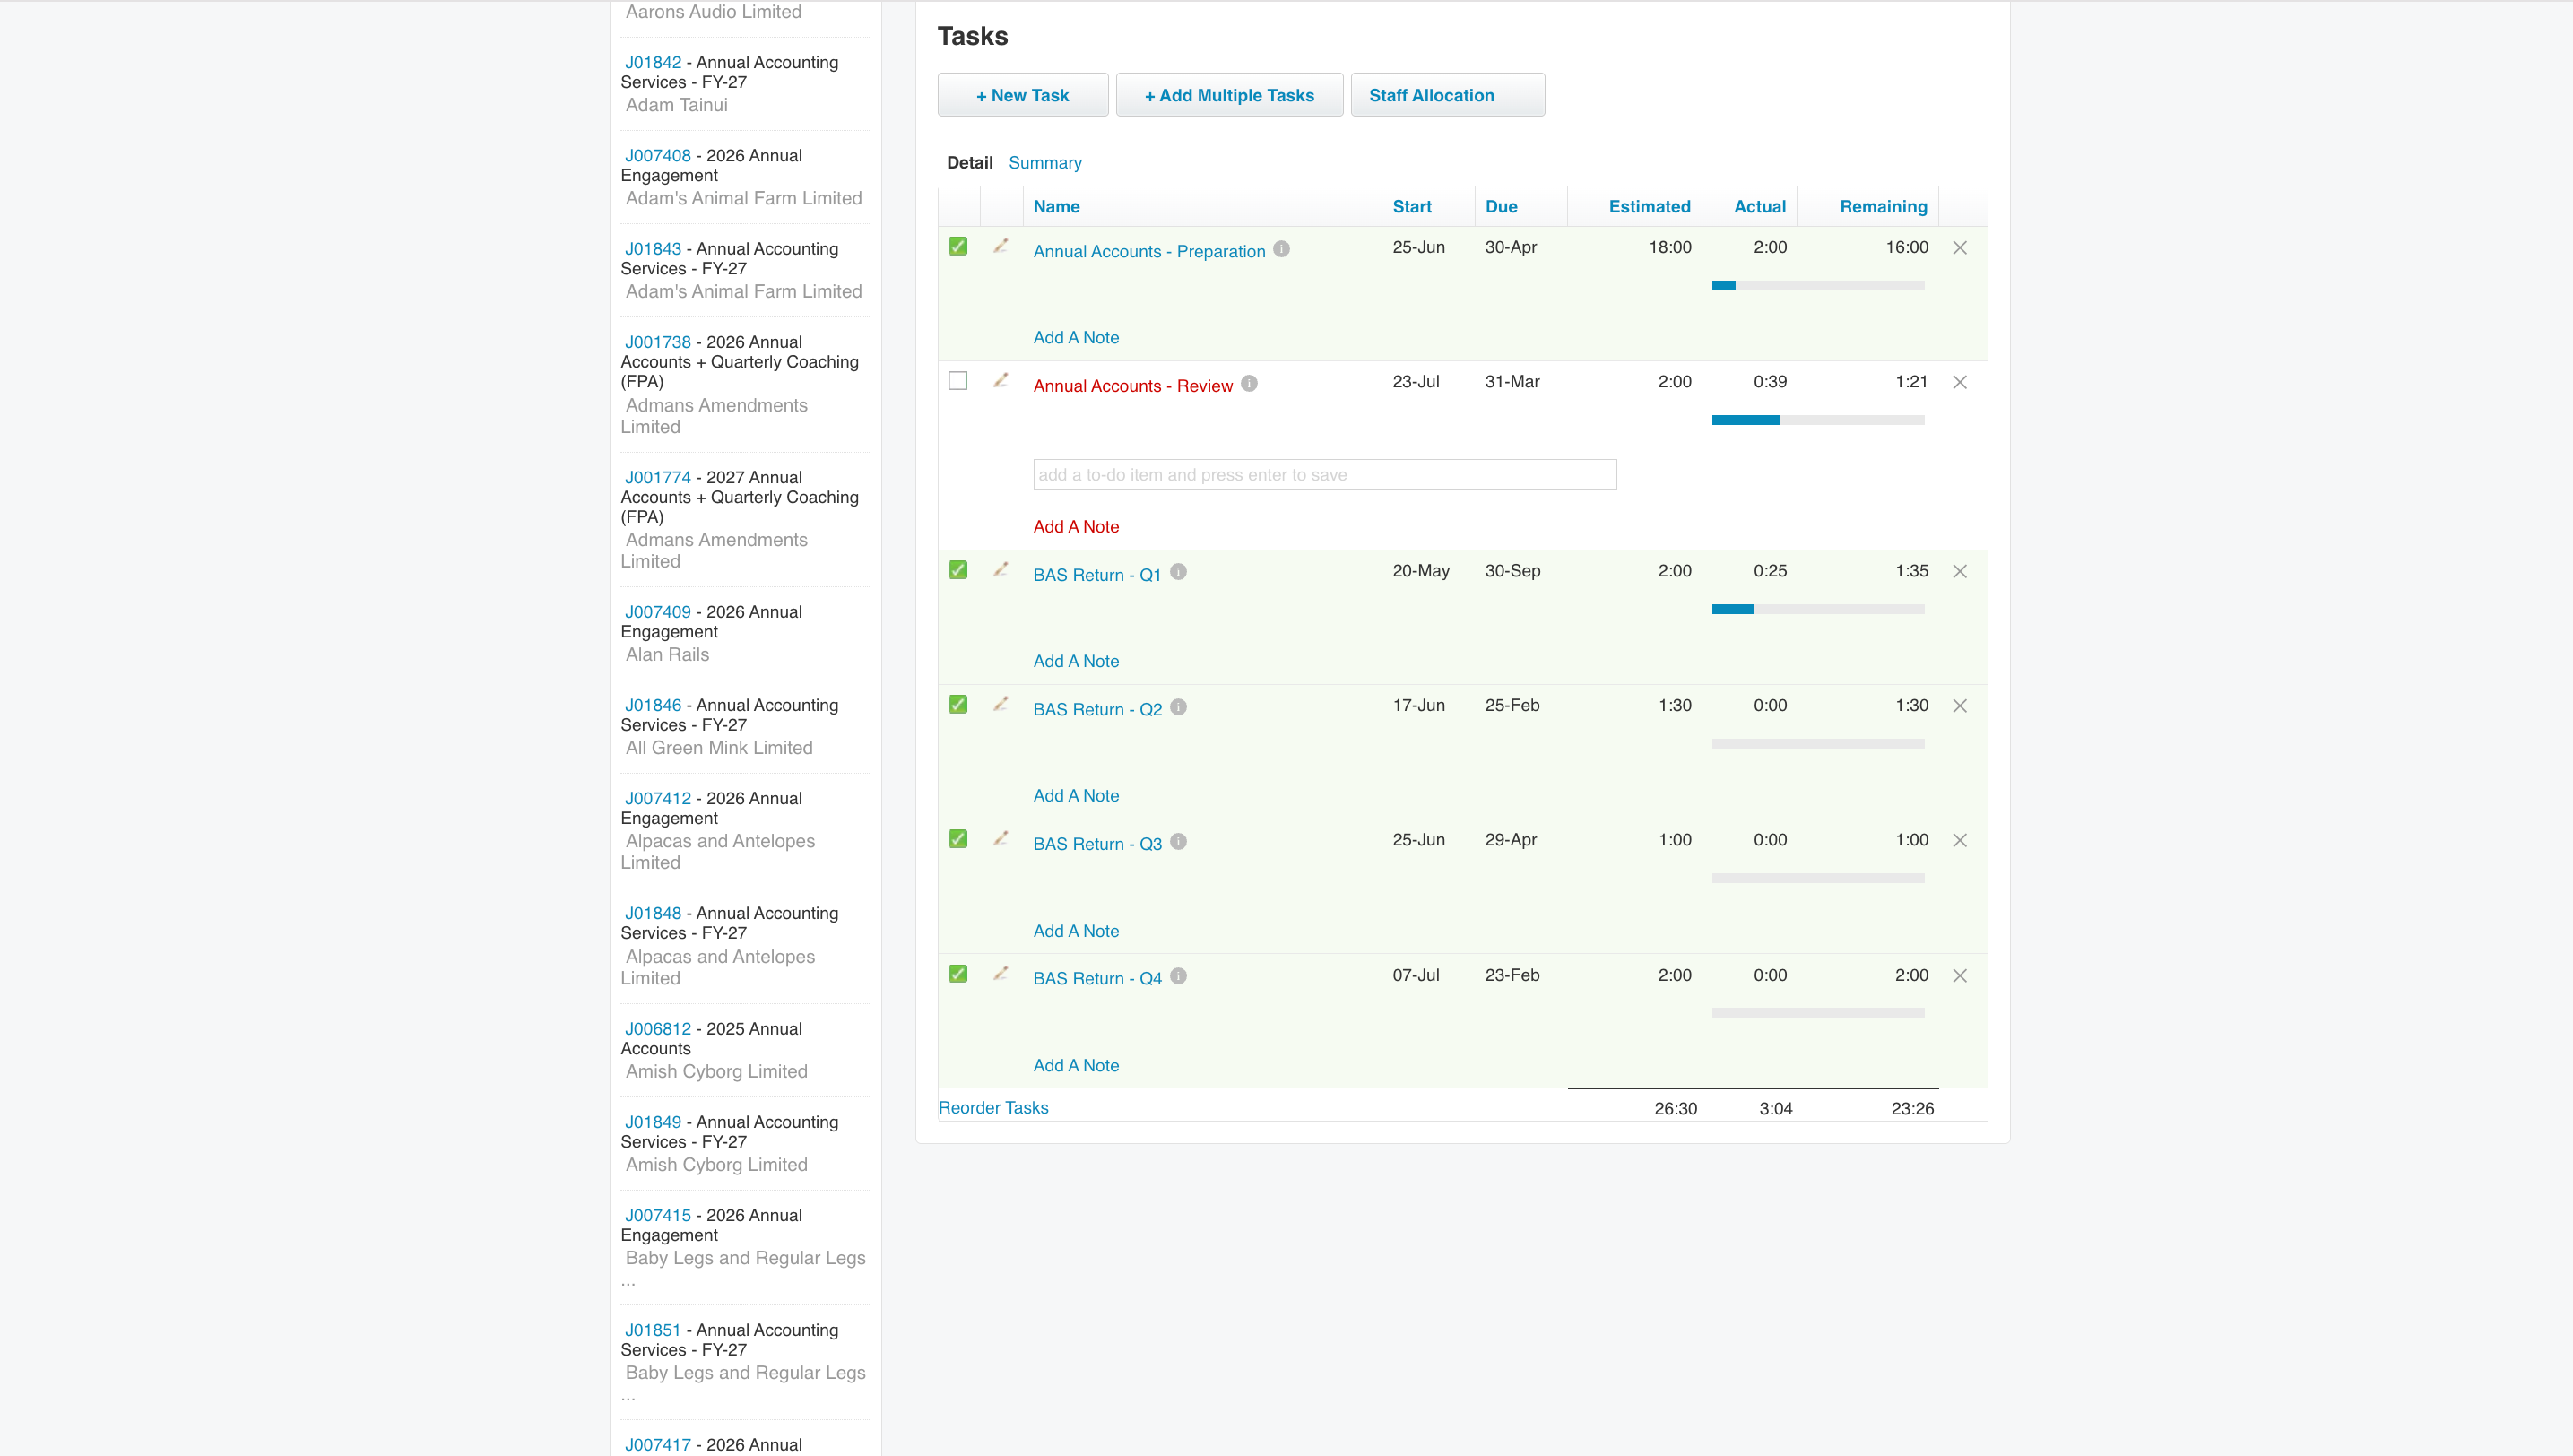Open job J007415 in sidebar
2573x1456 pixels.
658,1215
